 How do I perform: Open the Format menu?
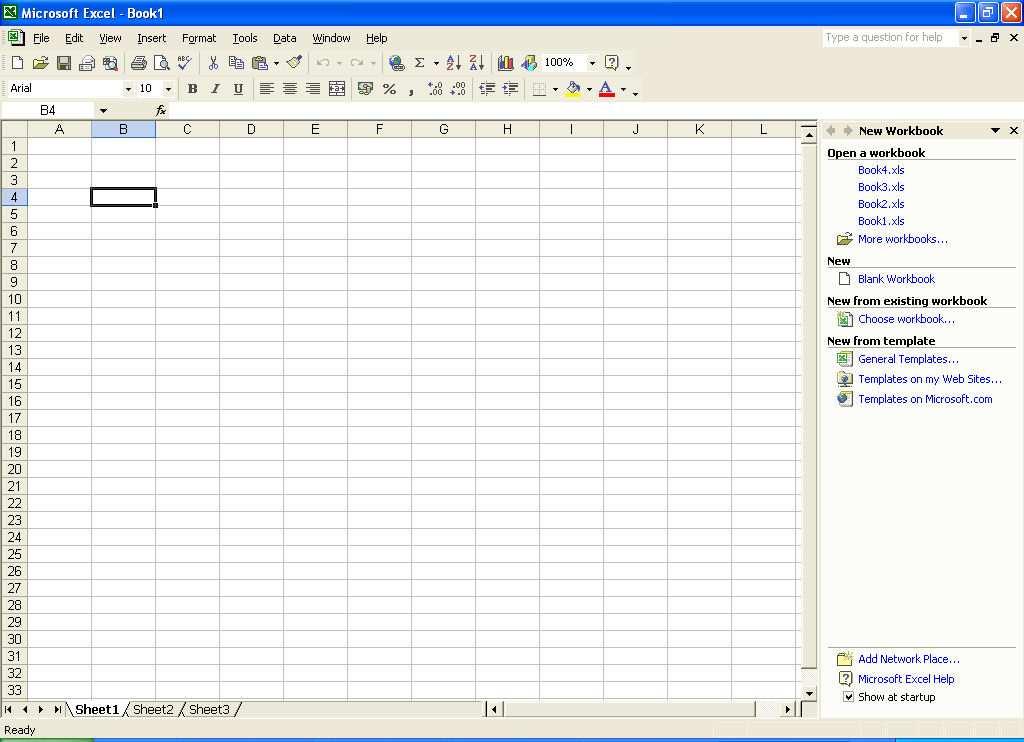[x=199, y=38]
